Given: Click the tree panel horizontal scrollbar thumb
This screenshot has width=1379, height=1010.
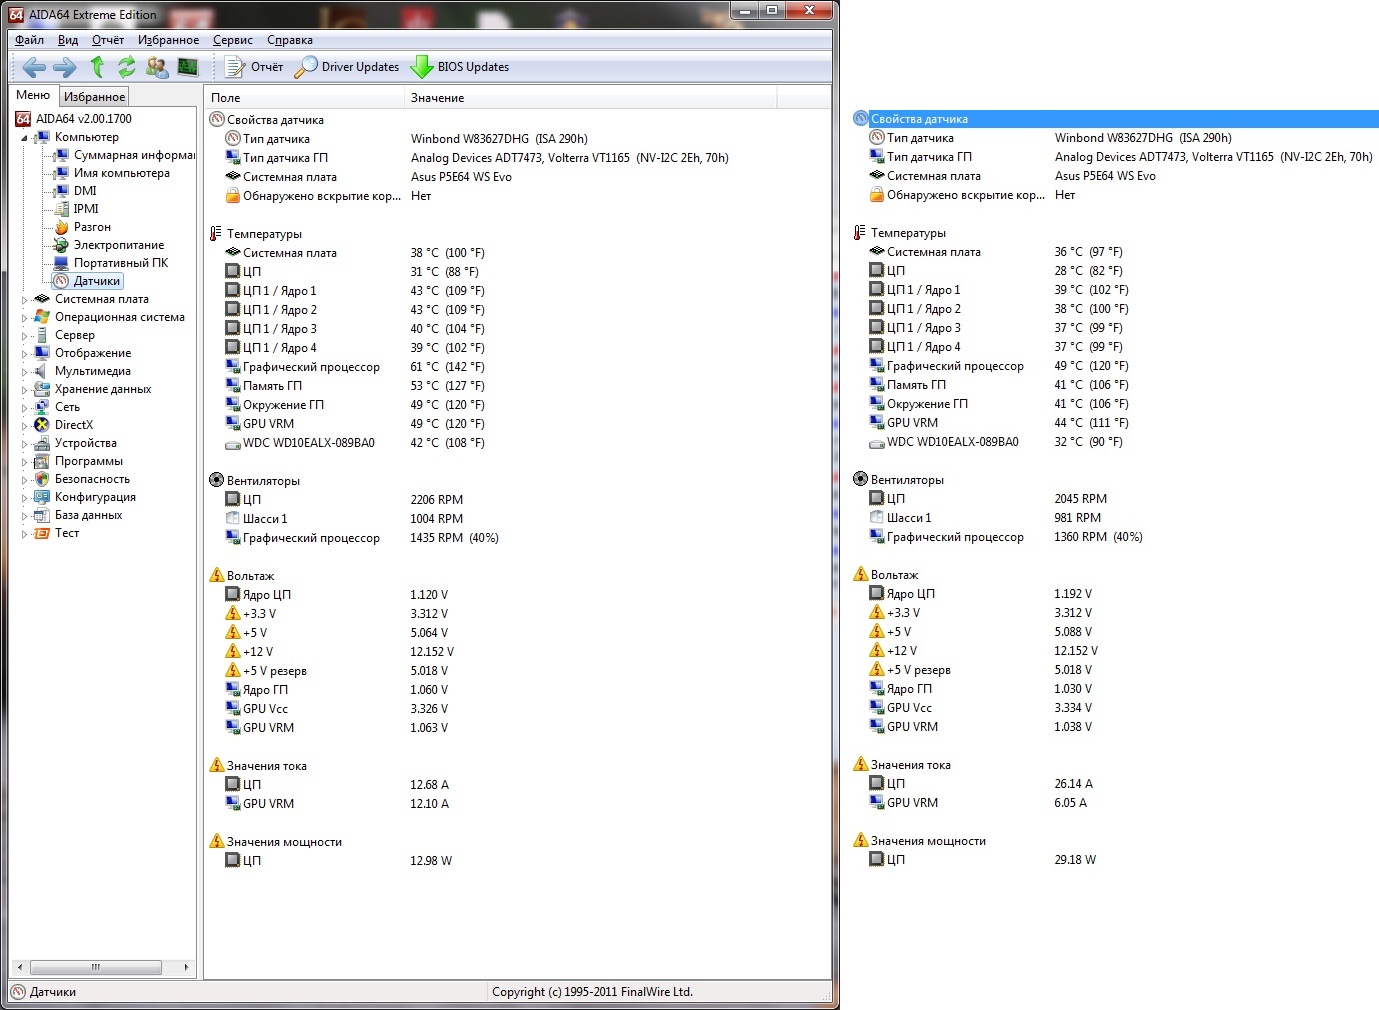Looking at the screenshot, I should [x=96, y=967].
